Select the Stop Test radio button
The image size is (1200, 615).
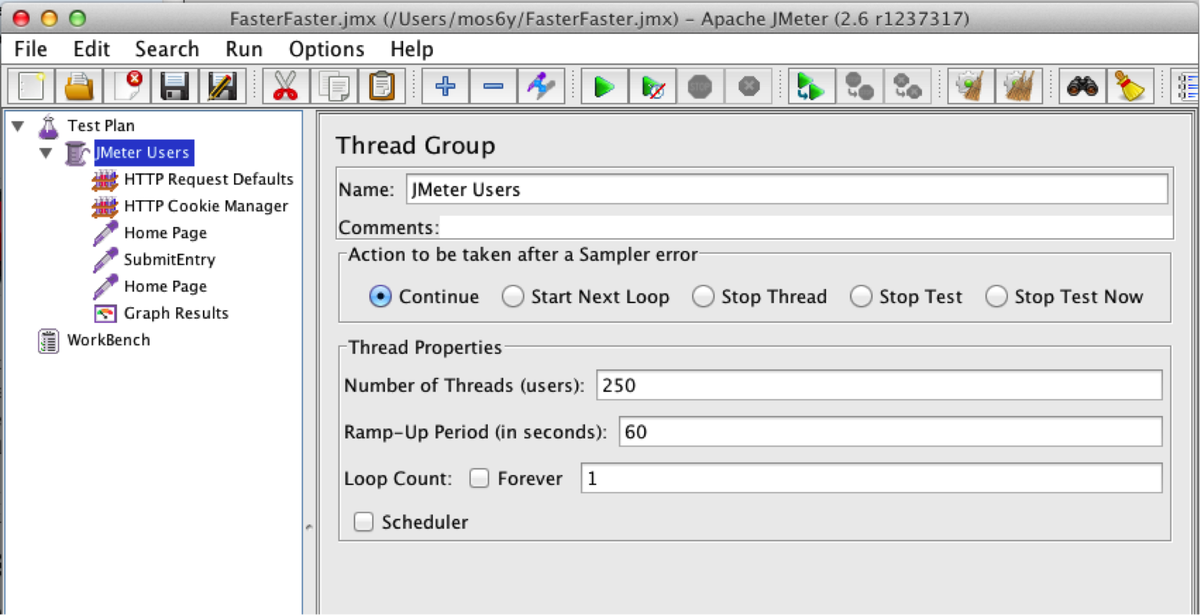pos(861,296)
